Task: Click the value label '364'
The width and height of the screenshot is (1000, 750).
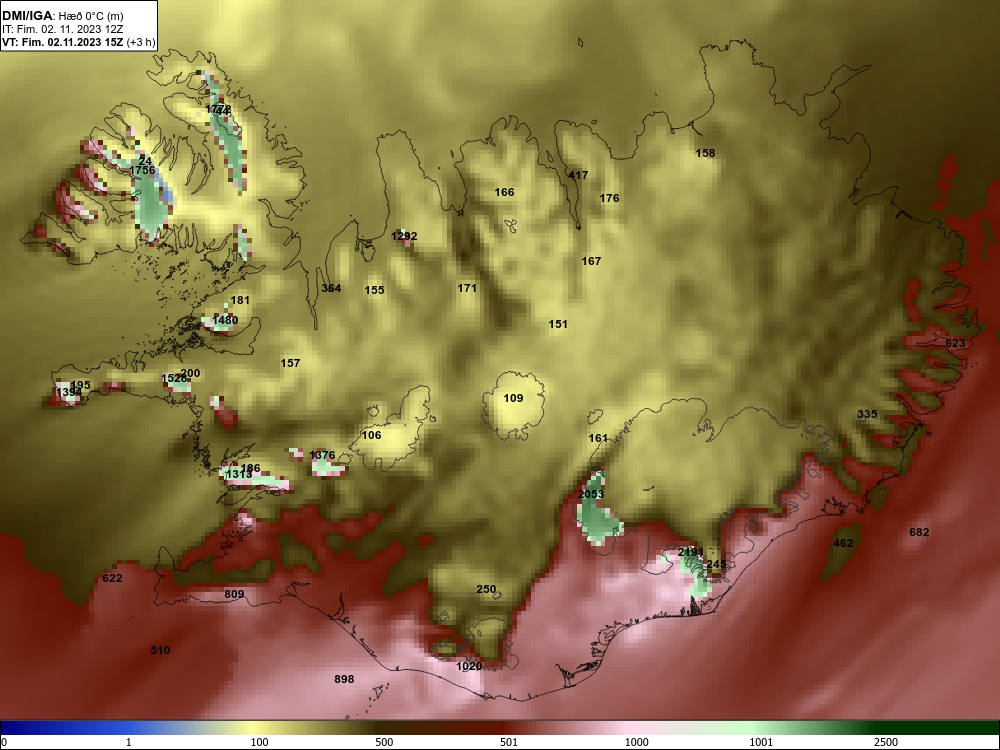Action: (x=331, y=288)
